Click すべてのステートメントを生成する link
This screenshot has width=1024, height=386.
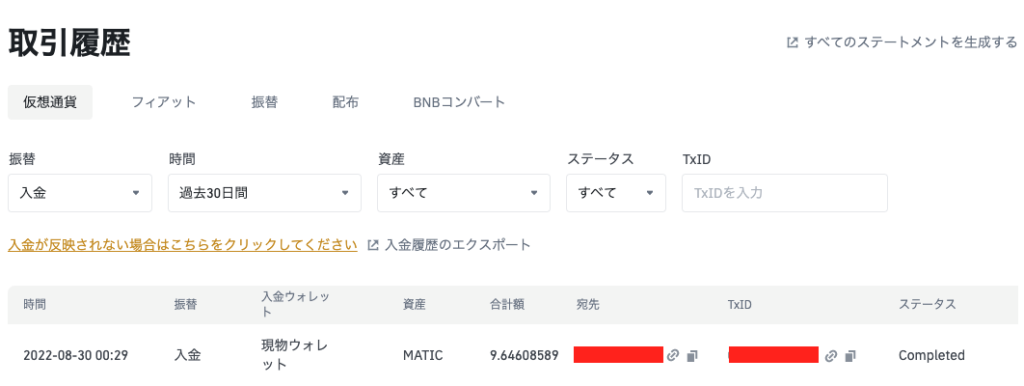pos(911,42)
